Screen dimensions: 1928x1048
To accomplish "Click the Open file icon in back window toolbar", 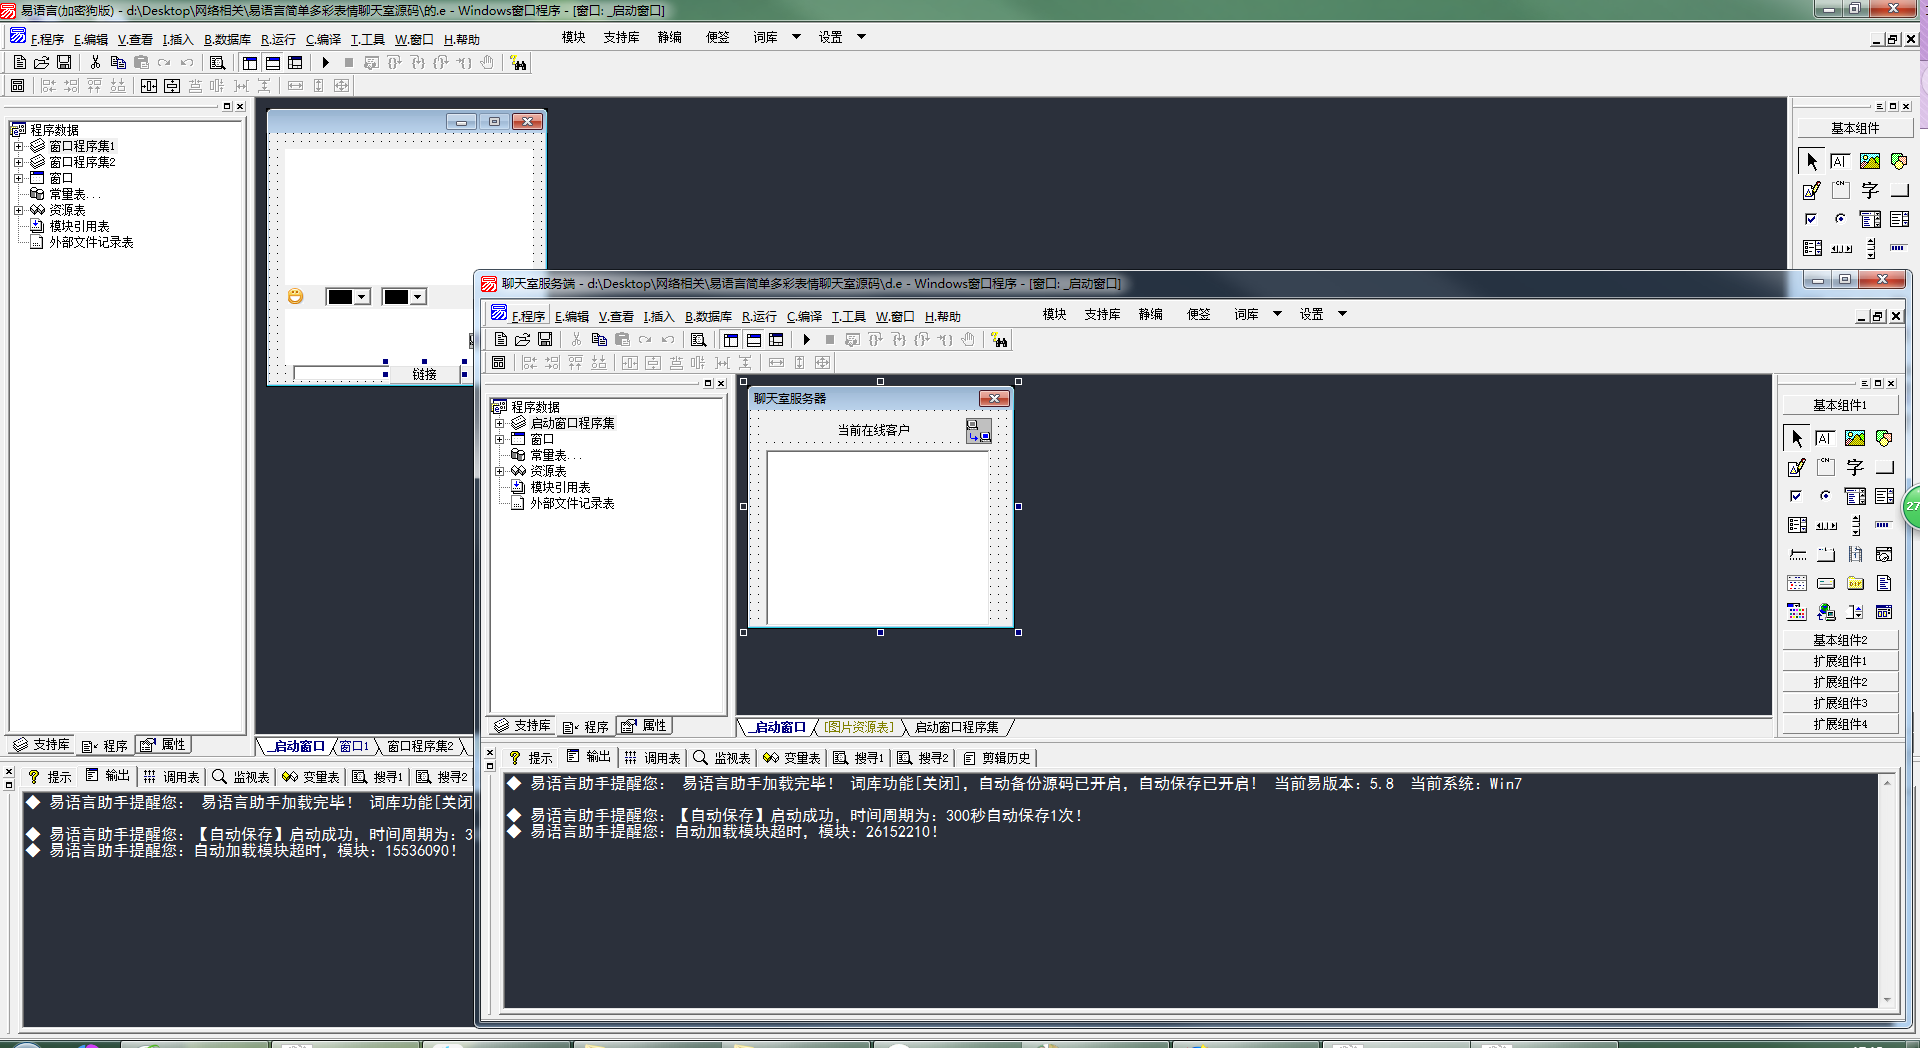I will (41, 63).
